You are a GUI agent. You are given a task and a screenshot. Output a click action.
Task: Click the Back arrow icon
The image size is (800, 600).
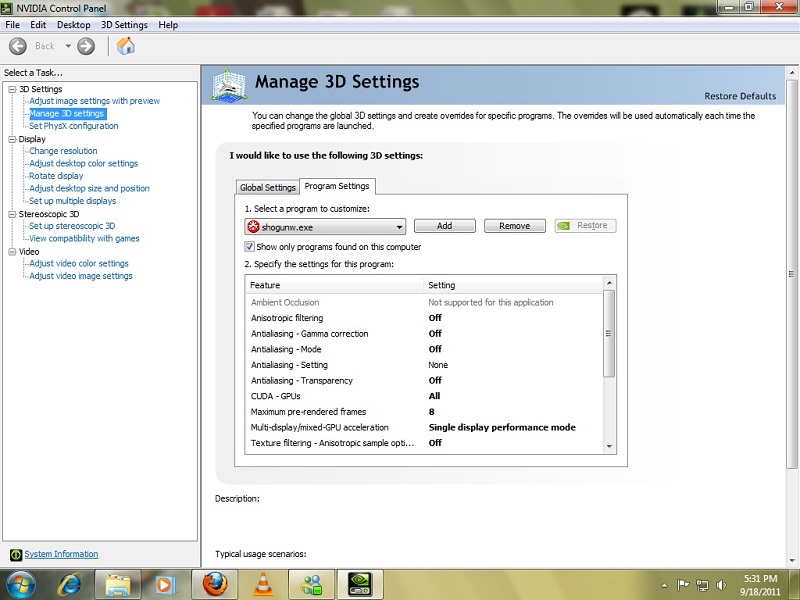18,46
